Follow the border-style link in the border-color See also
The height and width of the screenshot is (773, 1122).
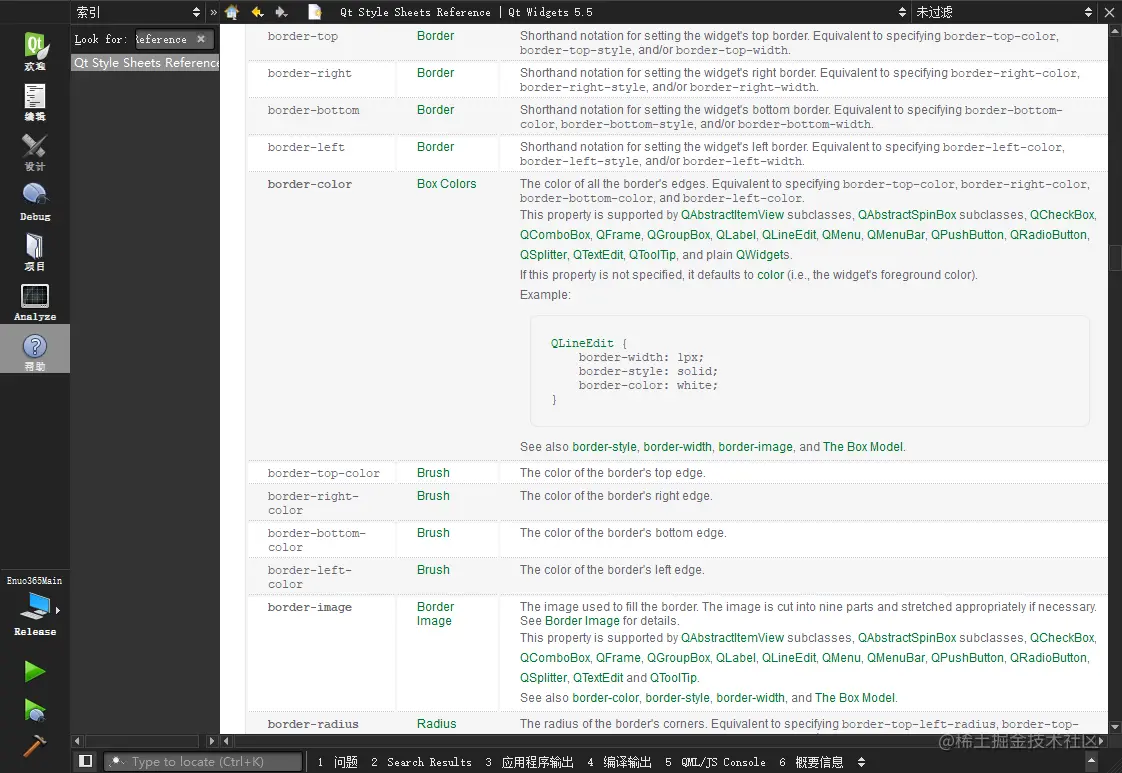point(604,447)
